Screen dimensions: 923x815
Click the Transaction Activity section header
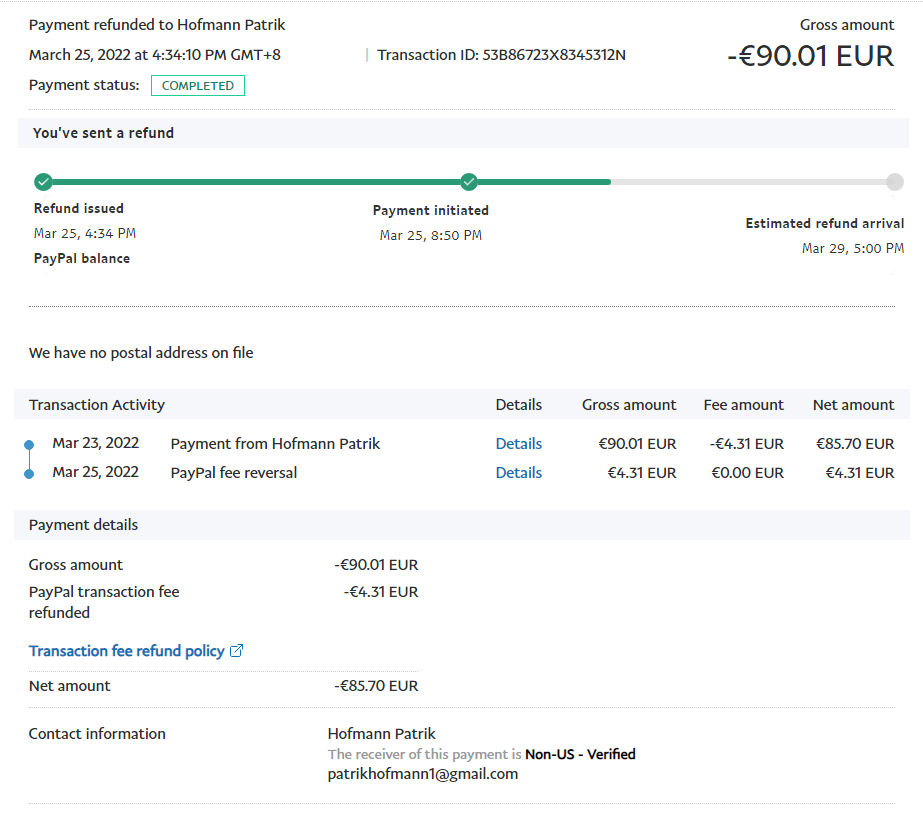pyautogui.click(x=97, y=405)
